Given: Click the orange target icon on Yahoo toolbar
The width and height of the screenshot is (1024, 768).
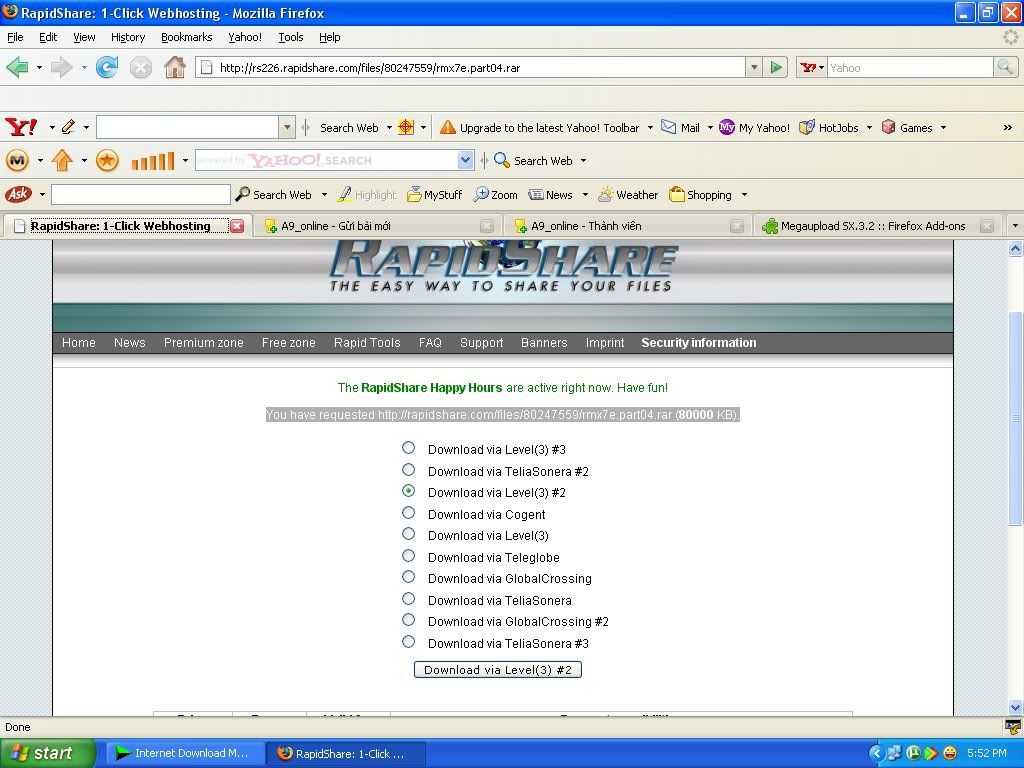Looking at the screenshot, I should [406, 127].
